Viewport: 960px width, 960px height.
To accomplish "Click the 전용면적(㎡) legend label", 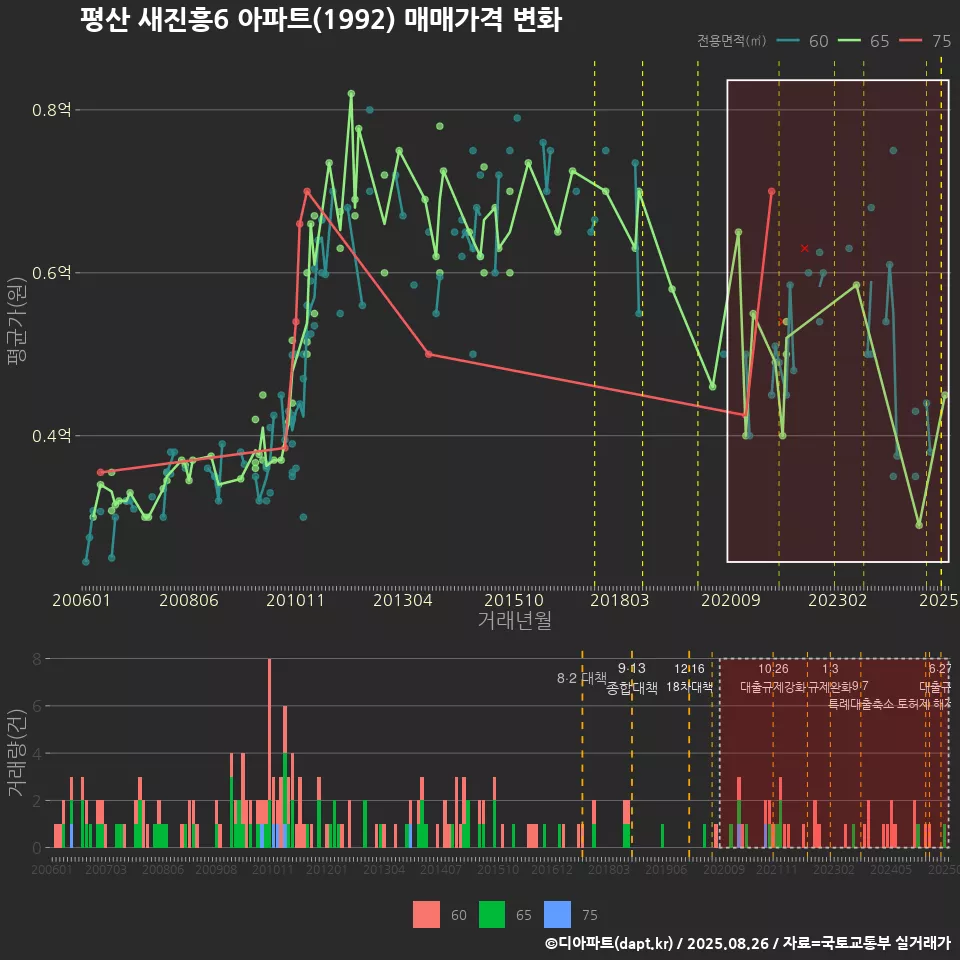I will [731, 40].
